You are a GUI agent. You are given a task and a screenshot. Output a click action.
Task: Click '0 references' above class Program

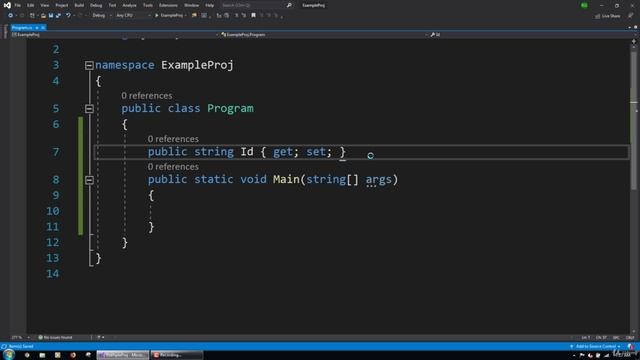point(147,96)
